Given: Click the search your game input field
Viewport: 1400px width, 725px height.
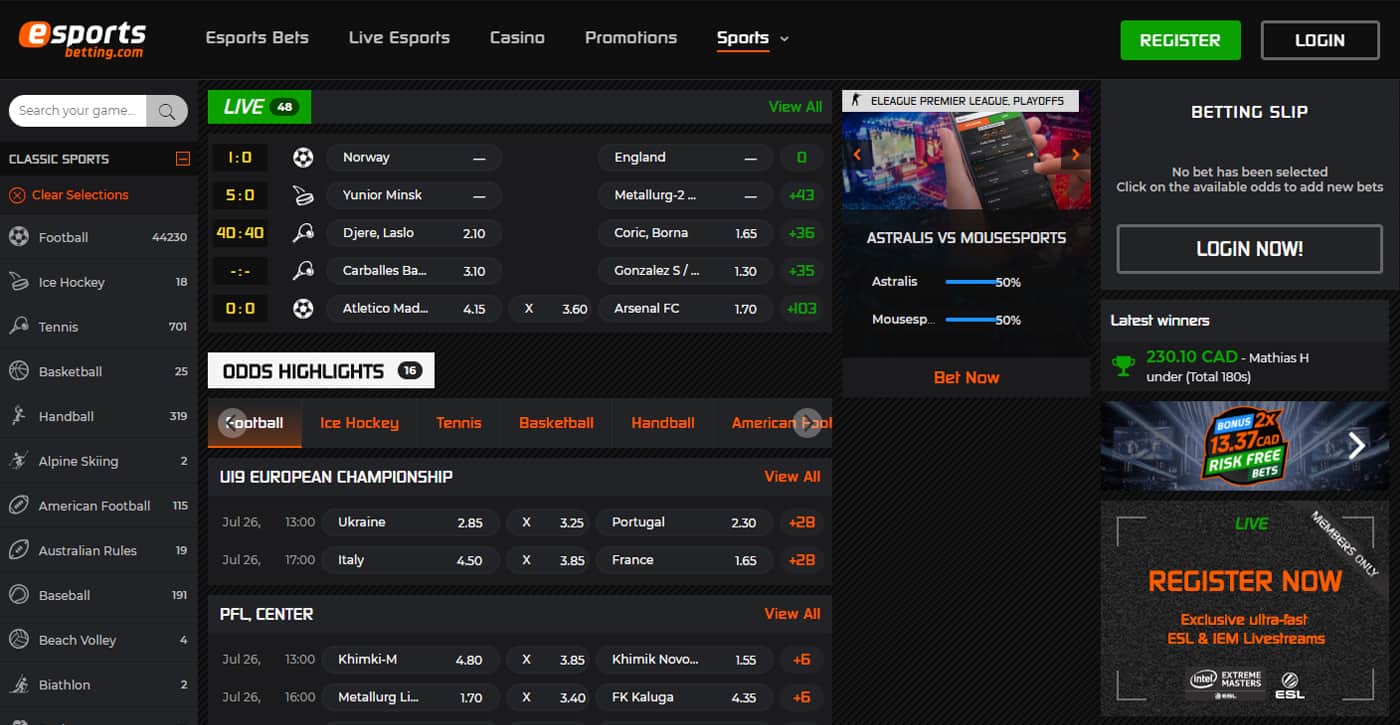Looking at the screenshot, I should click(x=78, y=111).
